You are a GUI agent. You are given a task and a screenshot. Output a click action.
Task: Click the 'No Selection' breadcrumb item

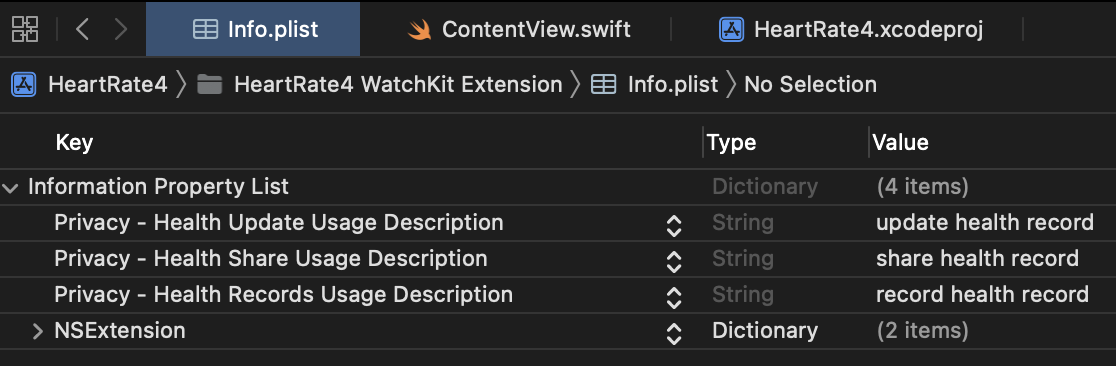click(x=810, y=85)
